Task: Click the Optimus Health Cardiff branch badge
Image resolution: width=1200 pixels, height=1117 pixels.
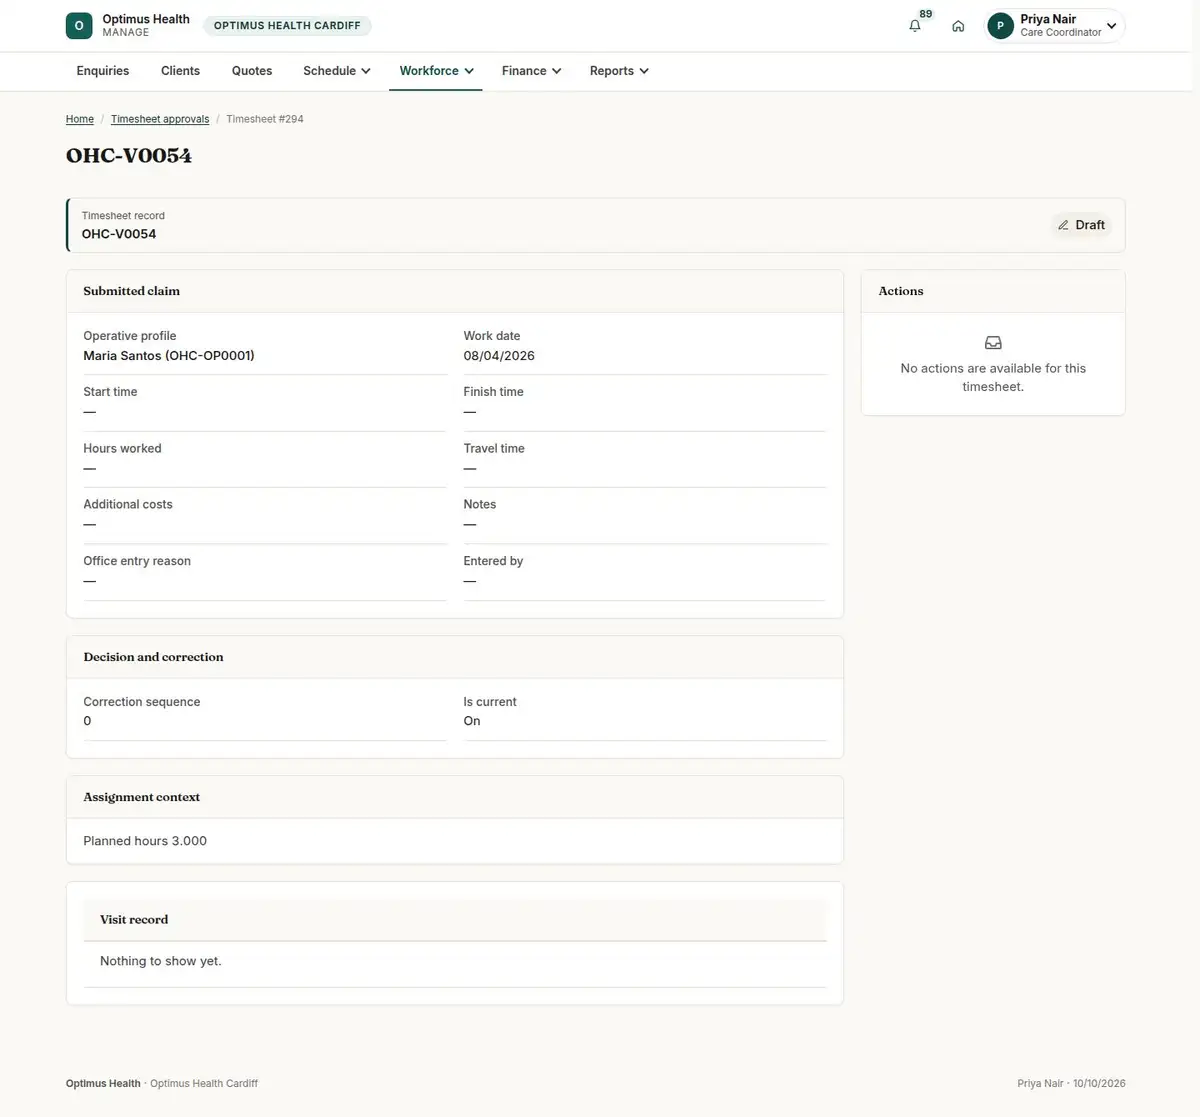Action: point(287,26)
